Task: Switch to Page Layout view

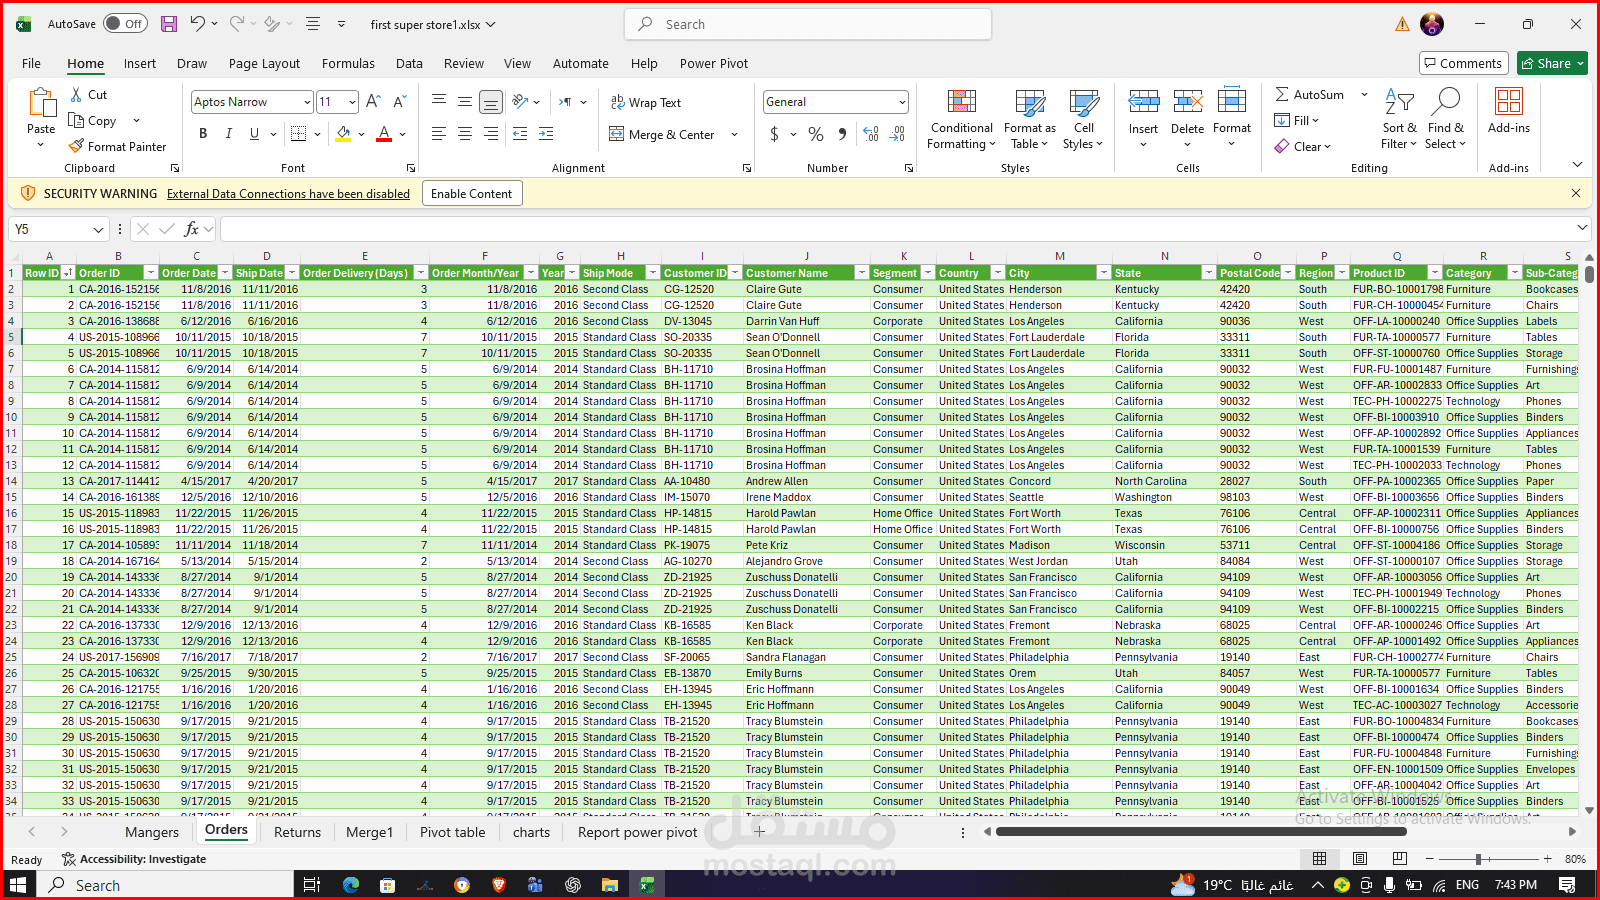Action: (1360, 859)
